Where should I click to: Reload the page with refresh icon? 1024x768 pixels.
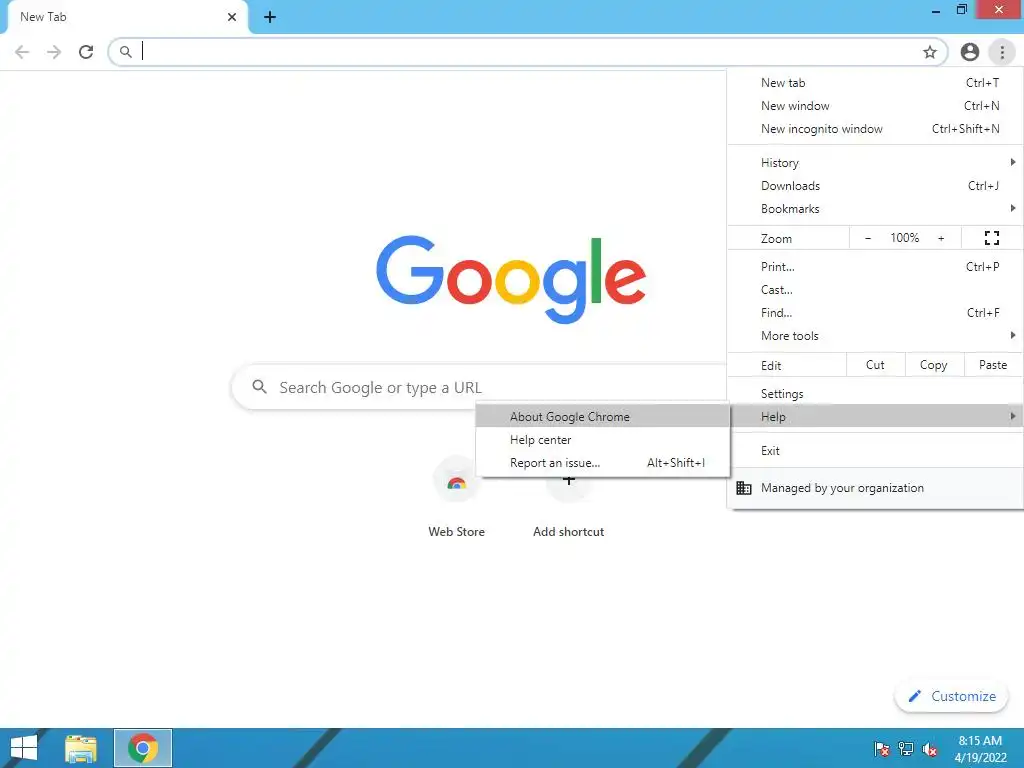pos(86,52)
